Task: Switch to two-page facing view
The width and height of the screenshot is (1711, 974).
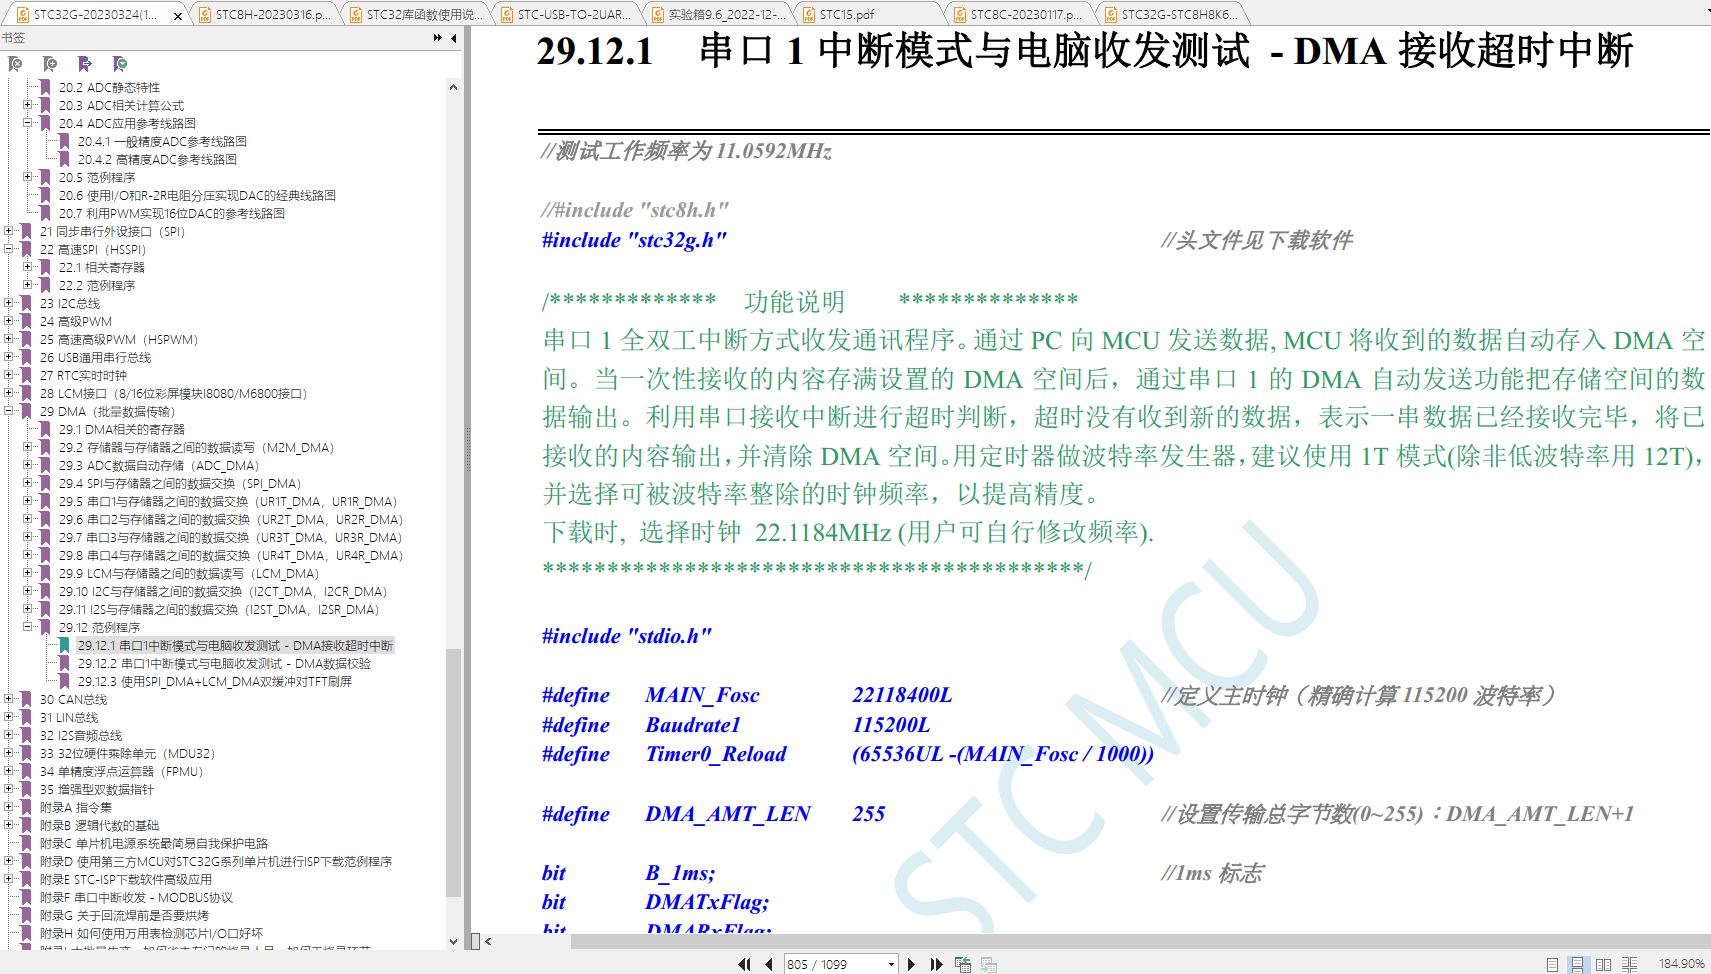Action: click(x=1603, y=964)
